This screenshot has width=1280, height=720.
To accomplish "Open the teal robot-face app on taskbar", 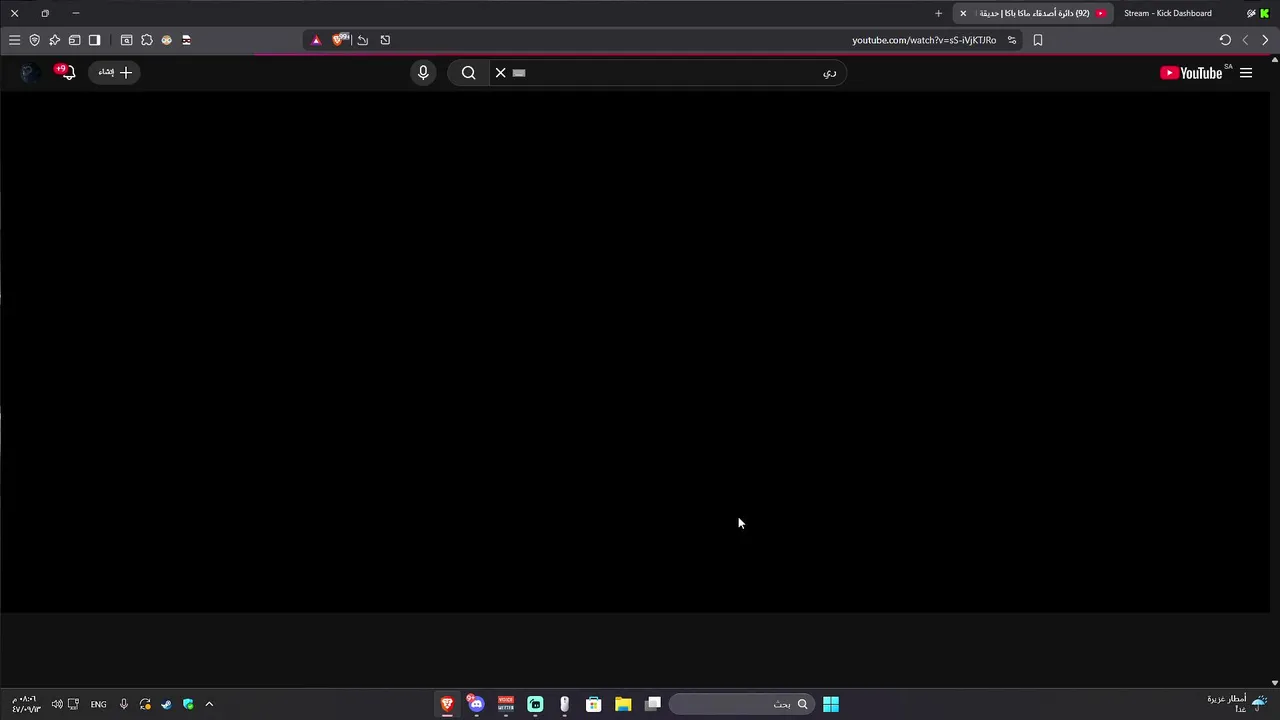I will click(535, 704).
